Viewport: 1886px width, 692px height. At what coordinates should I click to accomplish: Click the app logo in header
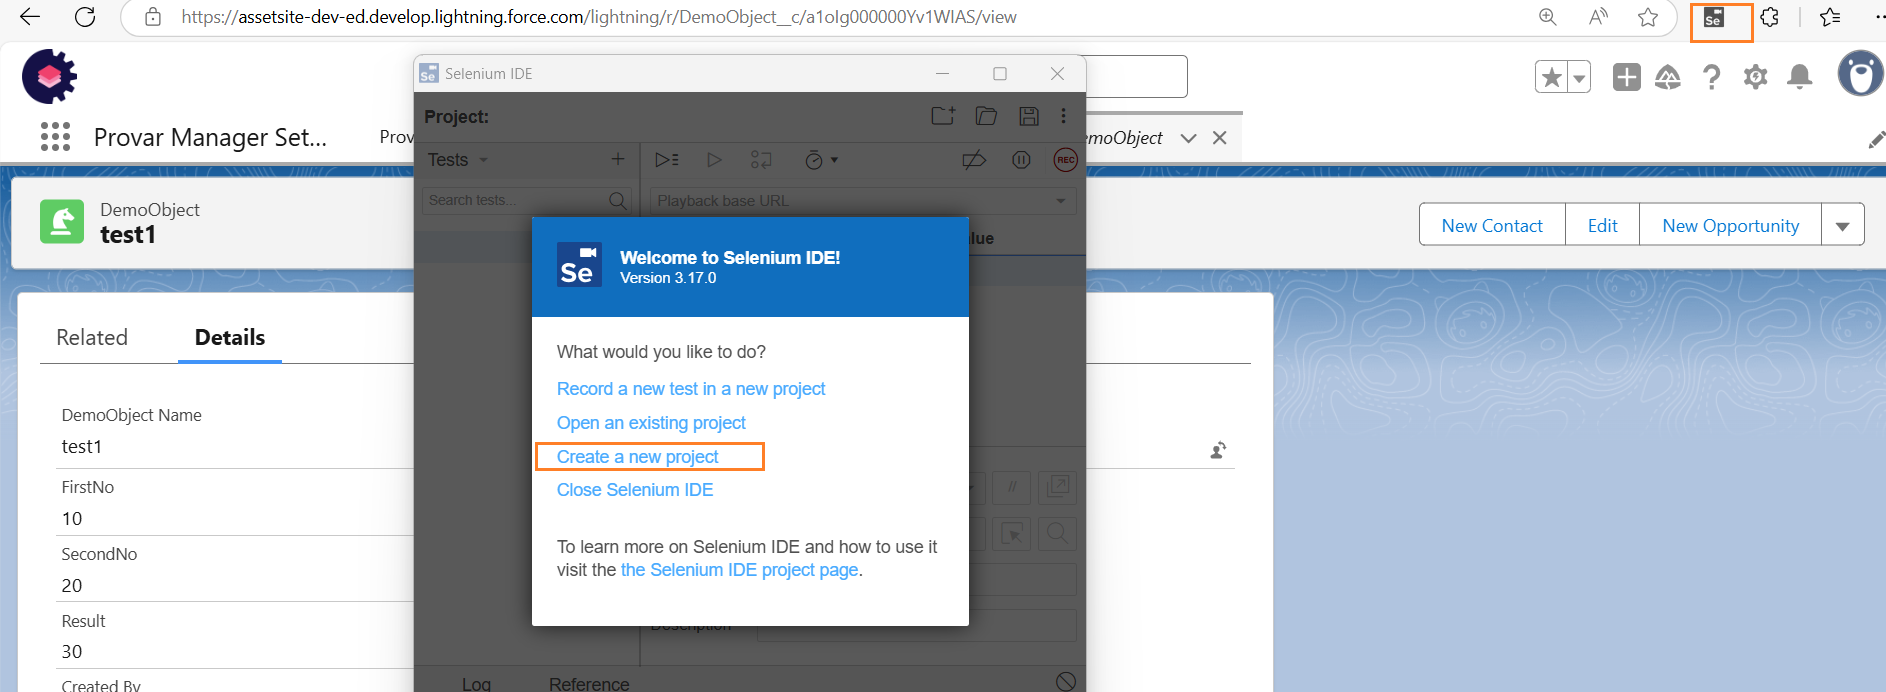point(49,76)
